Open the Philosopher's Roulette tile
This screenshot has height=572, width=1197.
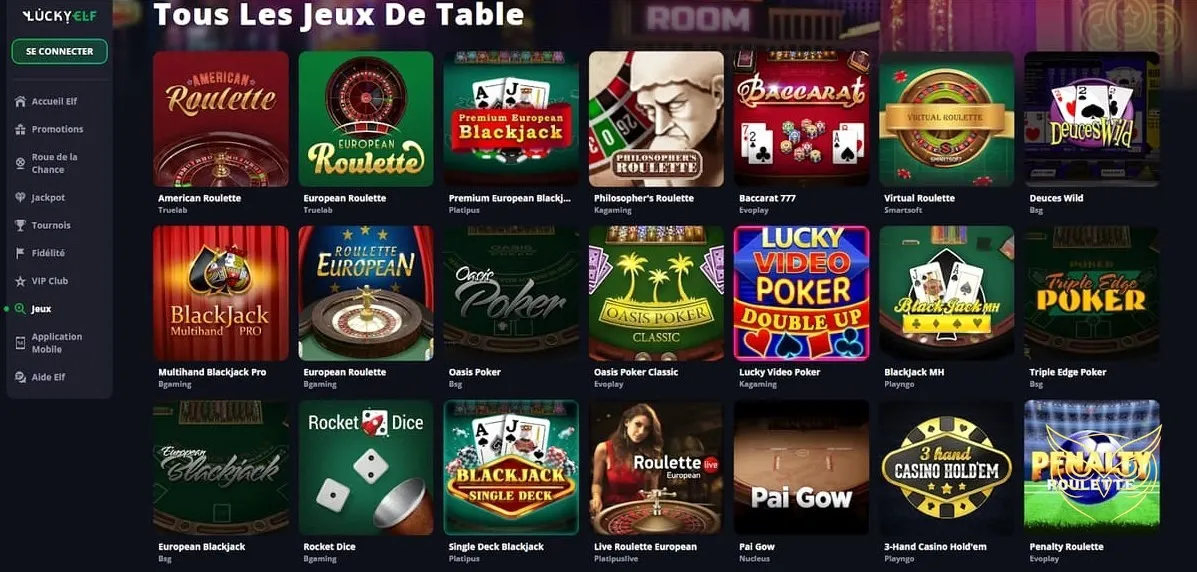point(656,119)
